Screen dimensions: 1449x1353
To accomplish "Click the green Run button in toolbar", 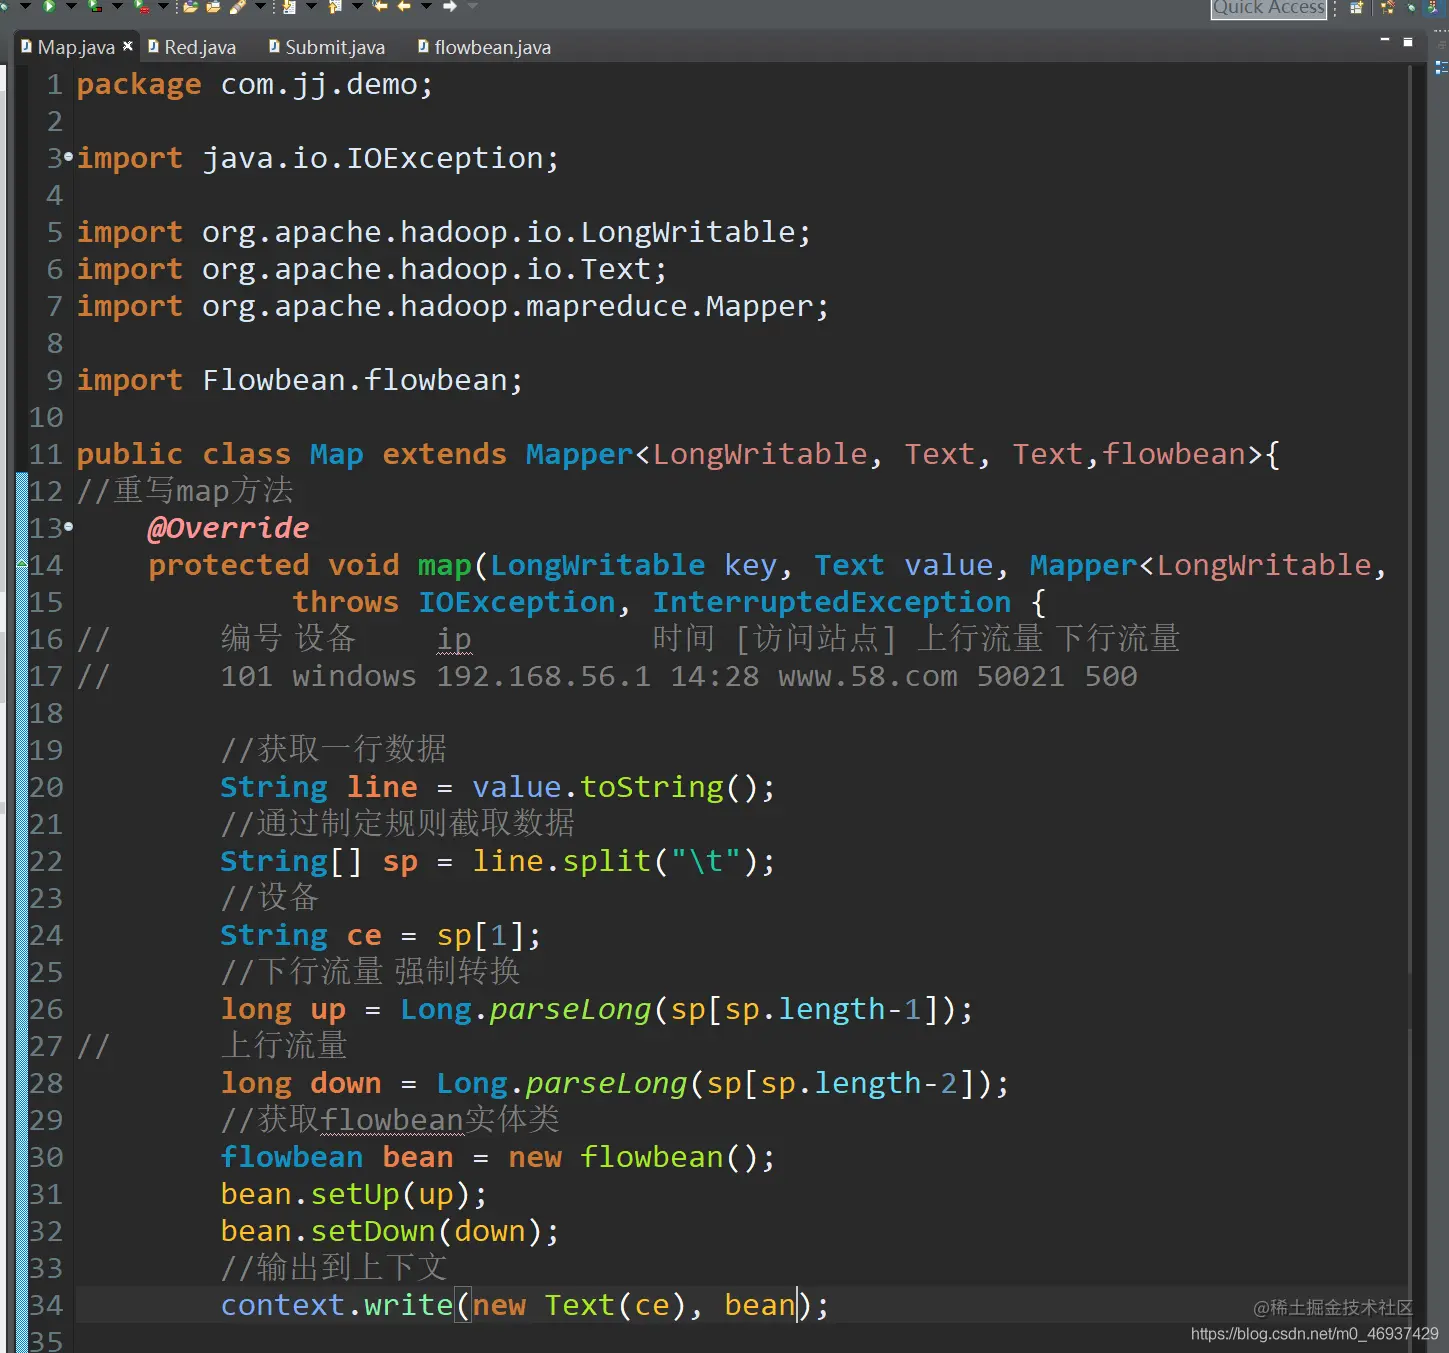I will (x=49, y=6).
